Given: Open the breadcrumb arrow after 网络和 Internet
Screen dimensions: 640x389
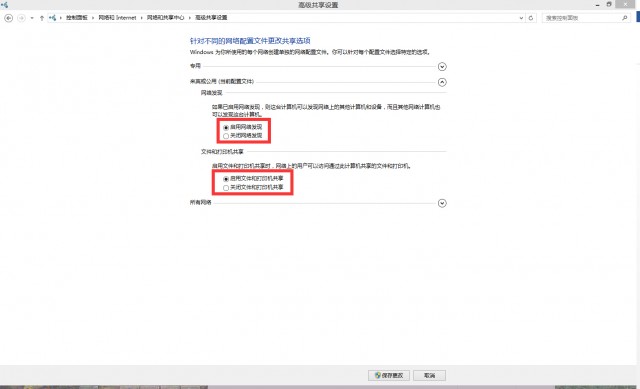Looking at the screenshot, I should click(x=142, y=18).
